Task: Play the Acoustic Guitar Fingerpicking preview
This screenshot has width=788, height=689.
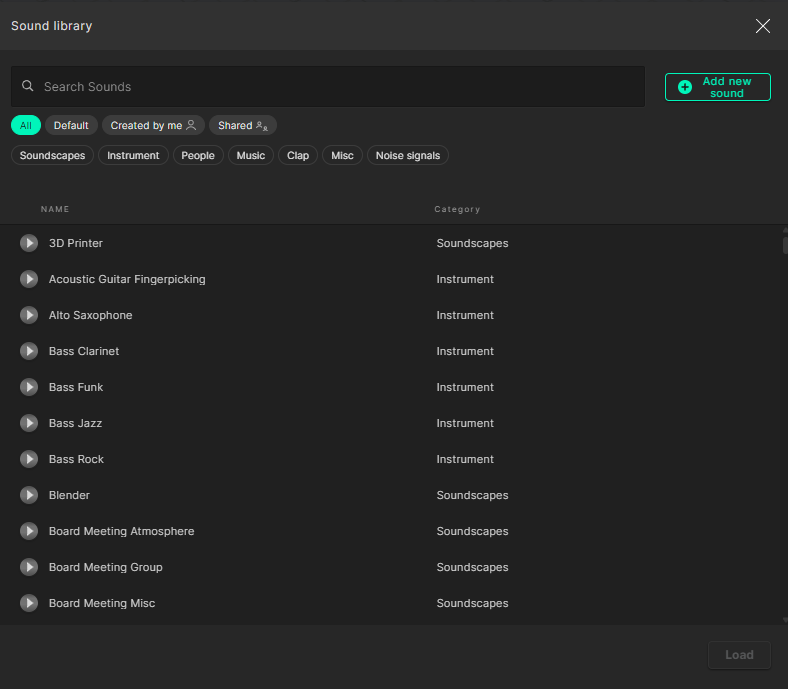Action: (x=29, y=279)
